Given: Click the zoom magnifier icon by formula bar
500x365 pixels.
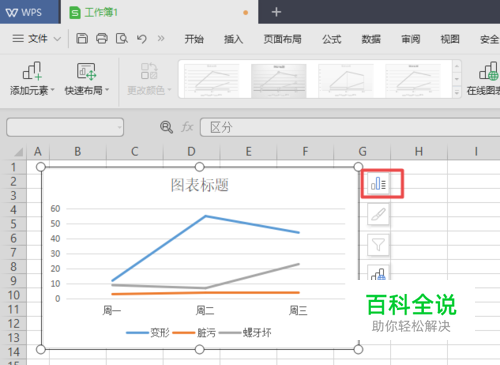Looking at the screenshot, I should click(166, 127).
